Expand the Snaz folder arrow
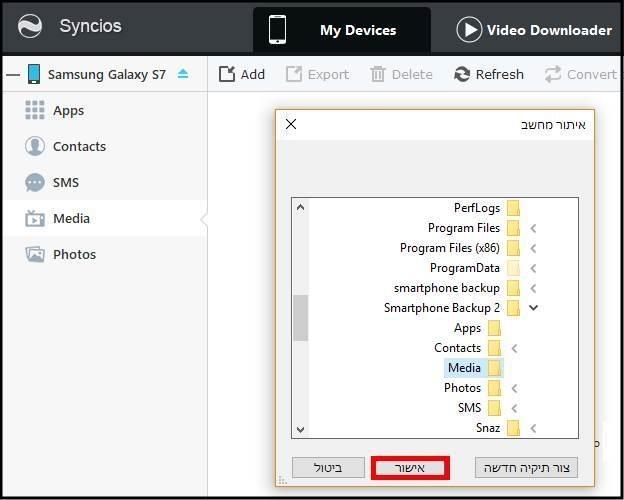Viewport: 624px width, 500px height. (x=533, y=428)
